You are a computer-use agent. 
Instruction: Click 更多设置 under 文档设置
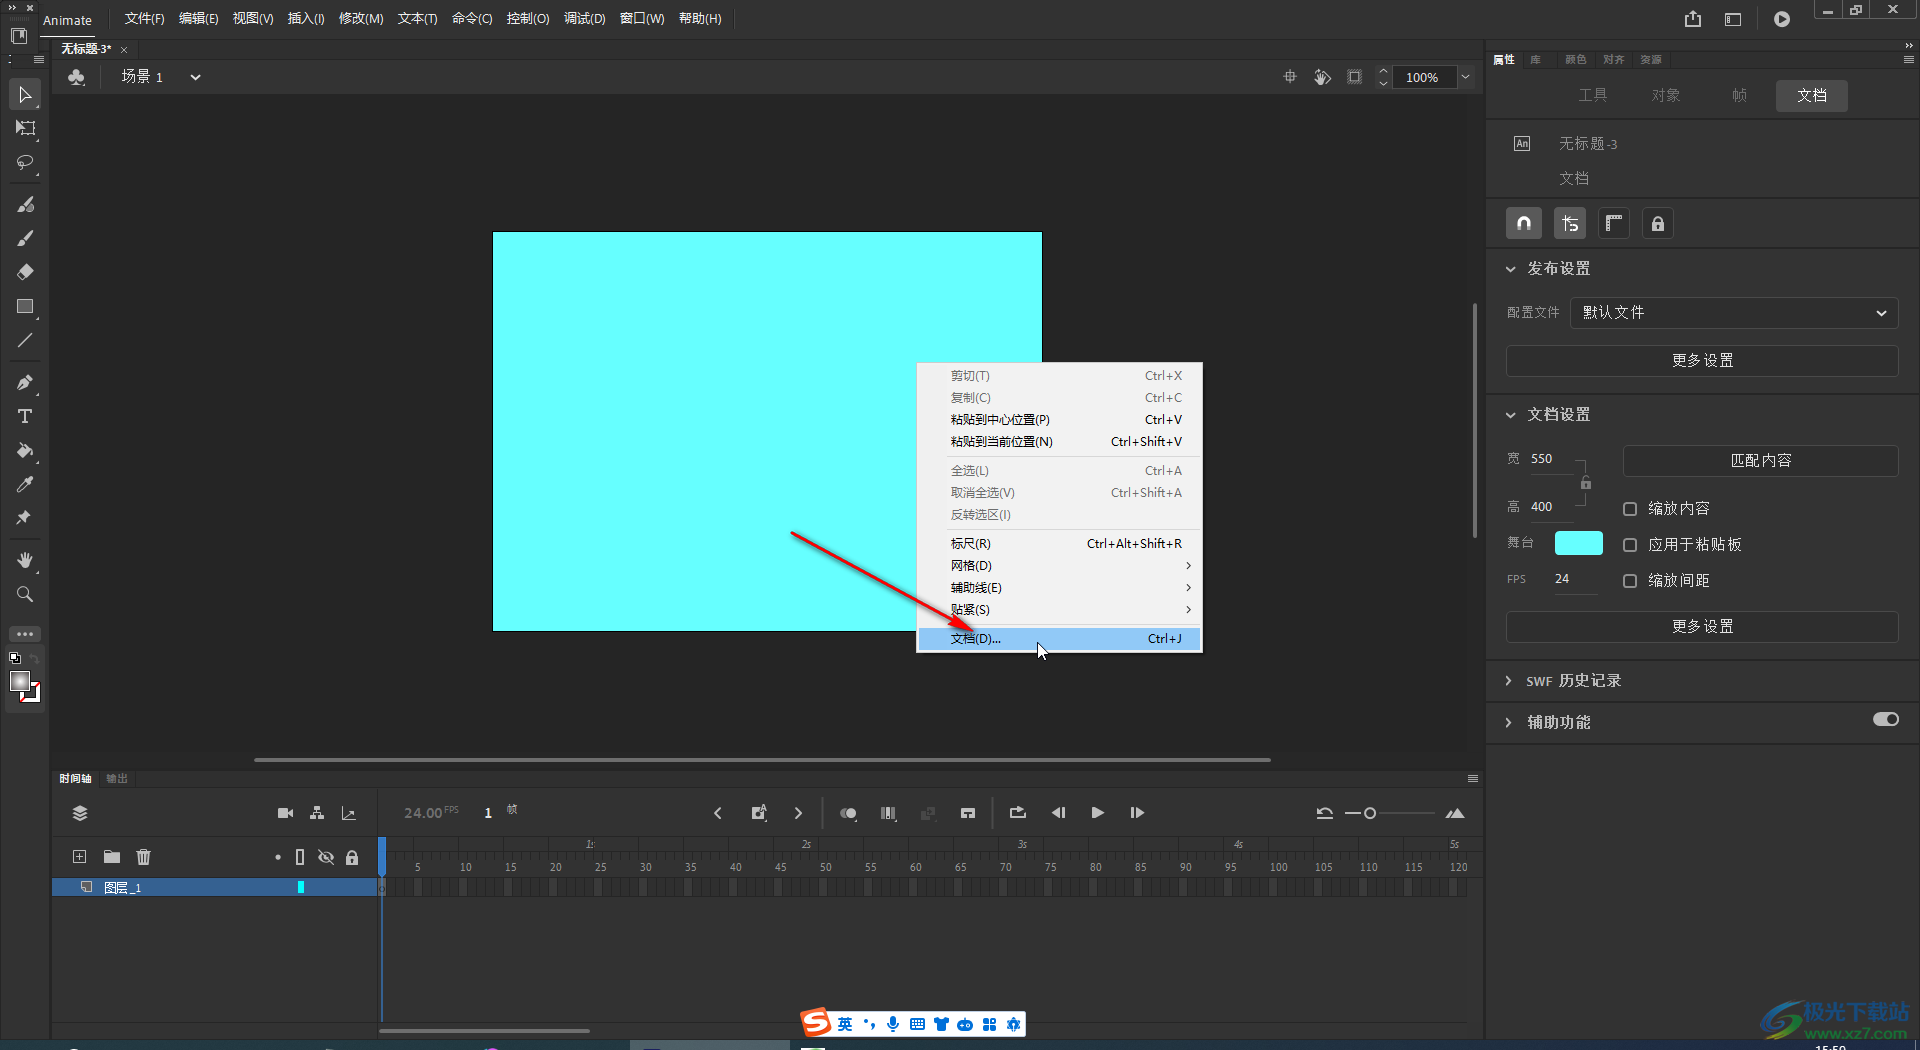point(1702,627)
